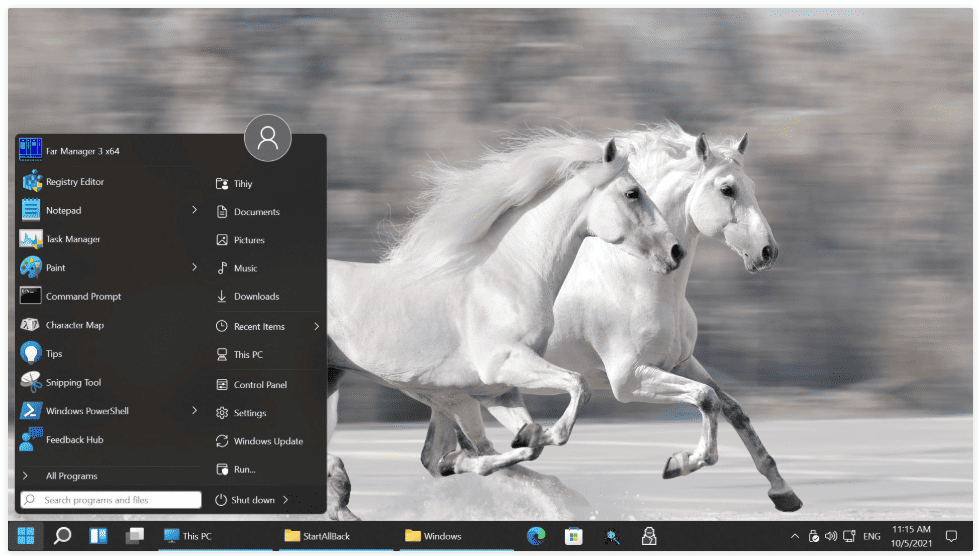Expand Recent Items submenu arrow
Image resolution: width=979 pixels, height=556 pixels.
point(317,326)
